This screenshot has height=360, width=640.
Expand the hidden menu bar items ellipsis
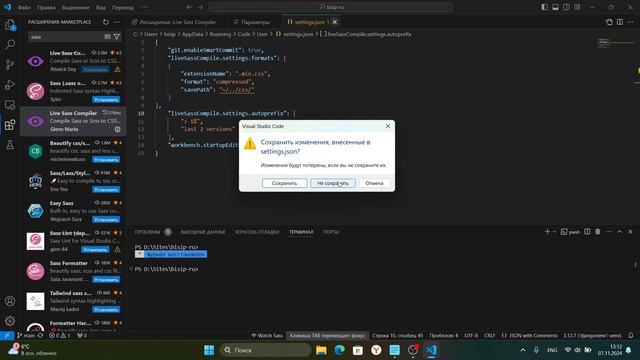point(145,7)
